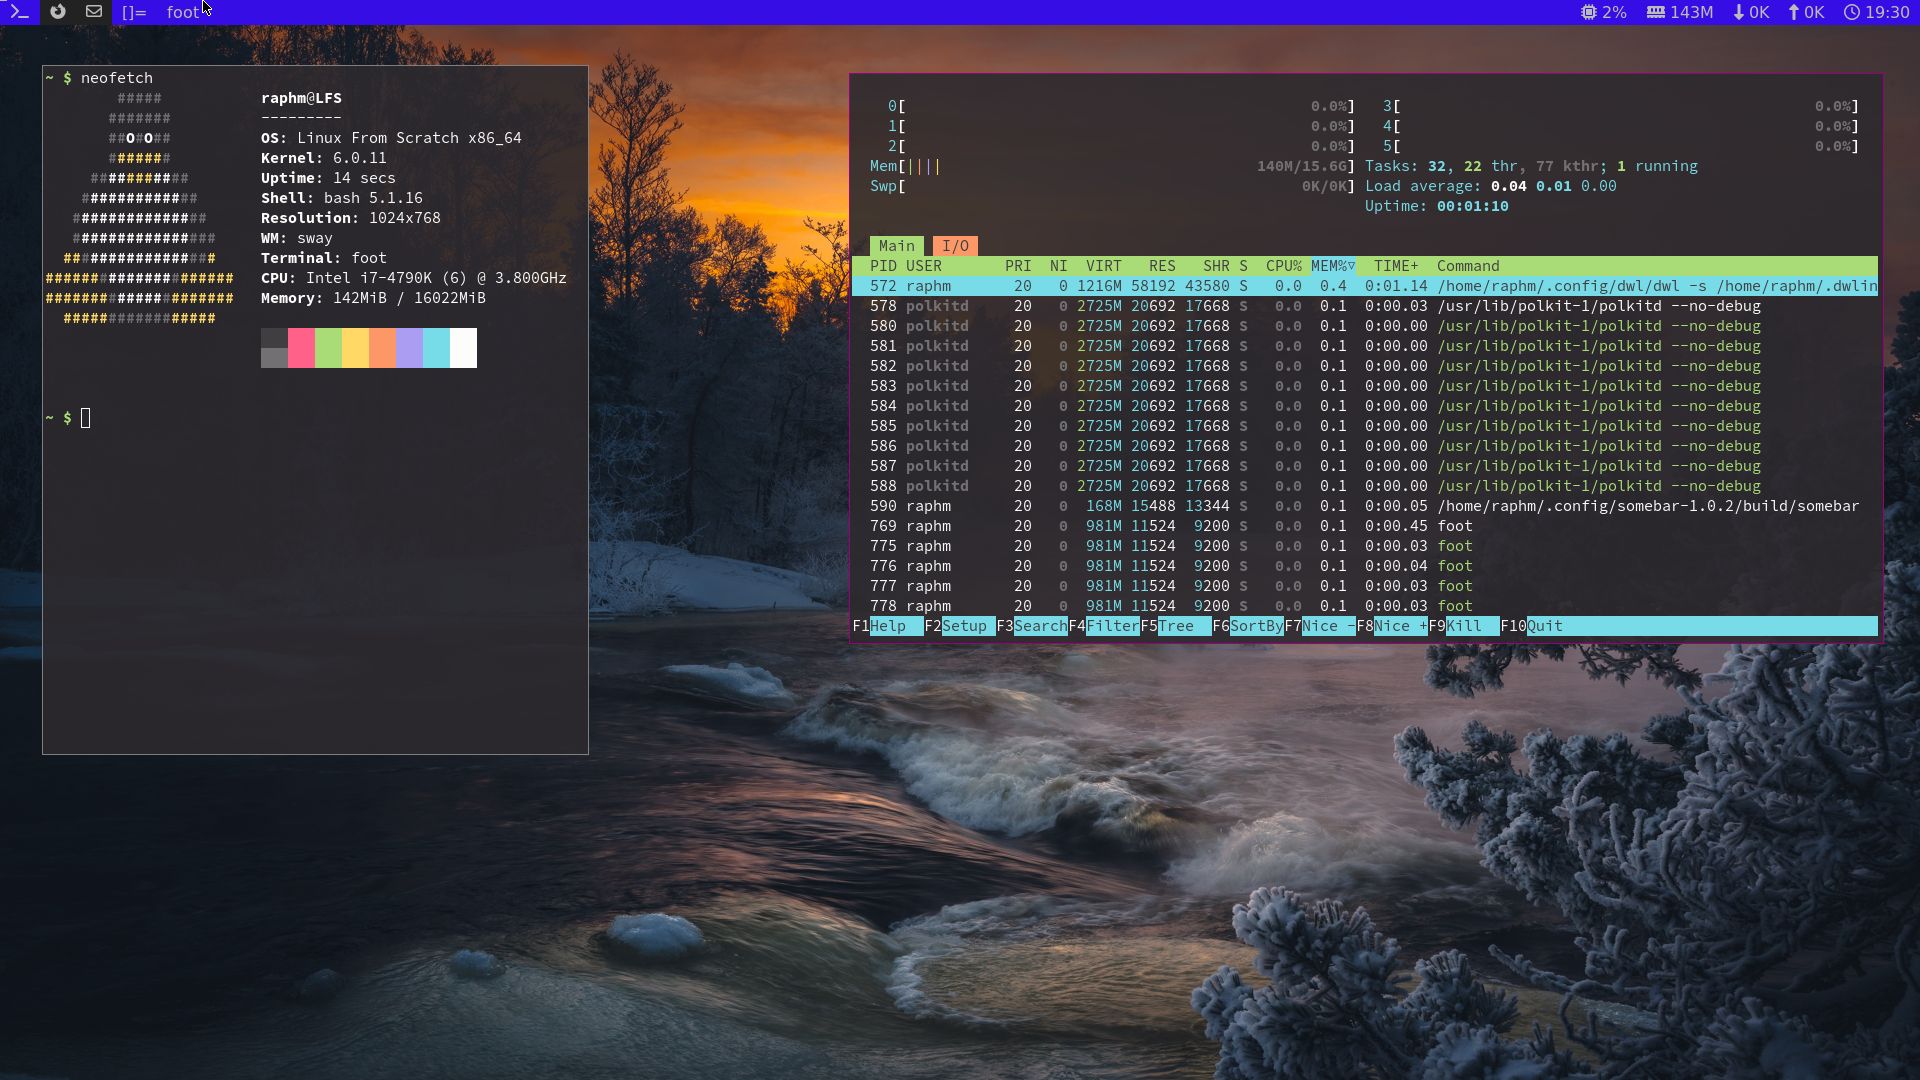Open F4 Filter in htop
Viewport: 1920px width, 1080px height.
point(1104,626)
